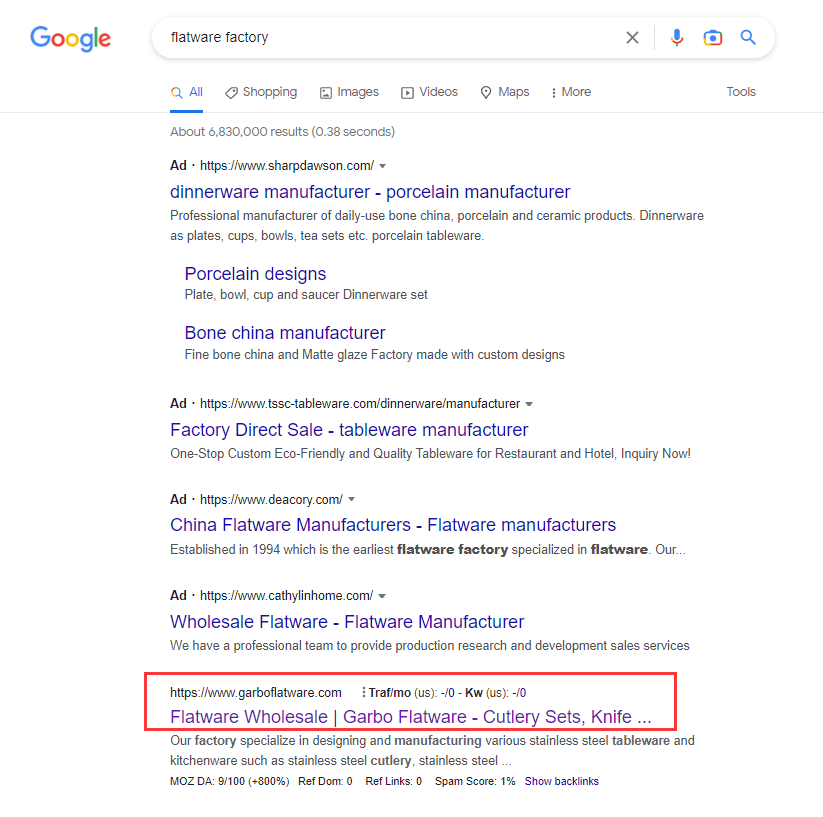This screenshot has width=823, height=817.
Task: Switch to the Images tab
Action: (x=349, y=92)
